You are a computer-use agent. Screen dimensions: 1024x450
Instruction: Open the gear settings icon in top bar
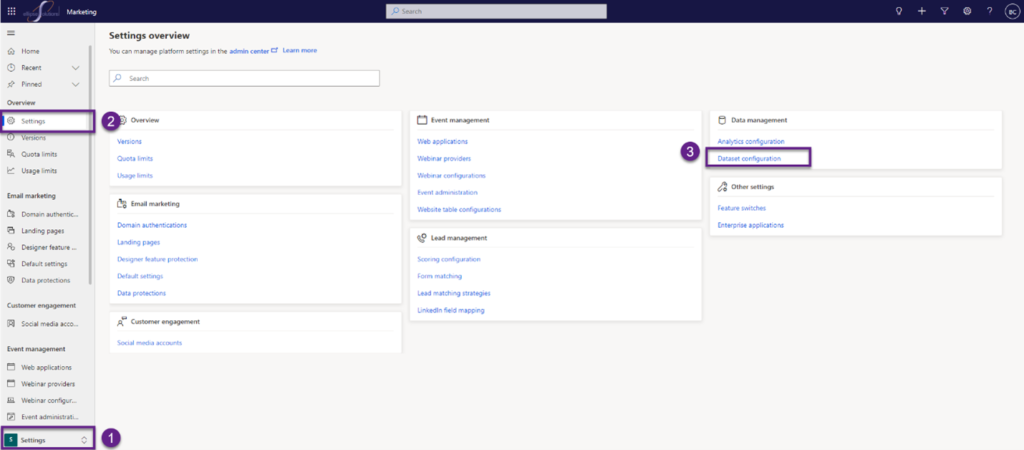tap(967, 11)
